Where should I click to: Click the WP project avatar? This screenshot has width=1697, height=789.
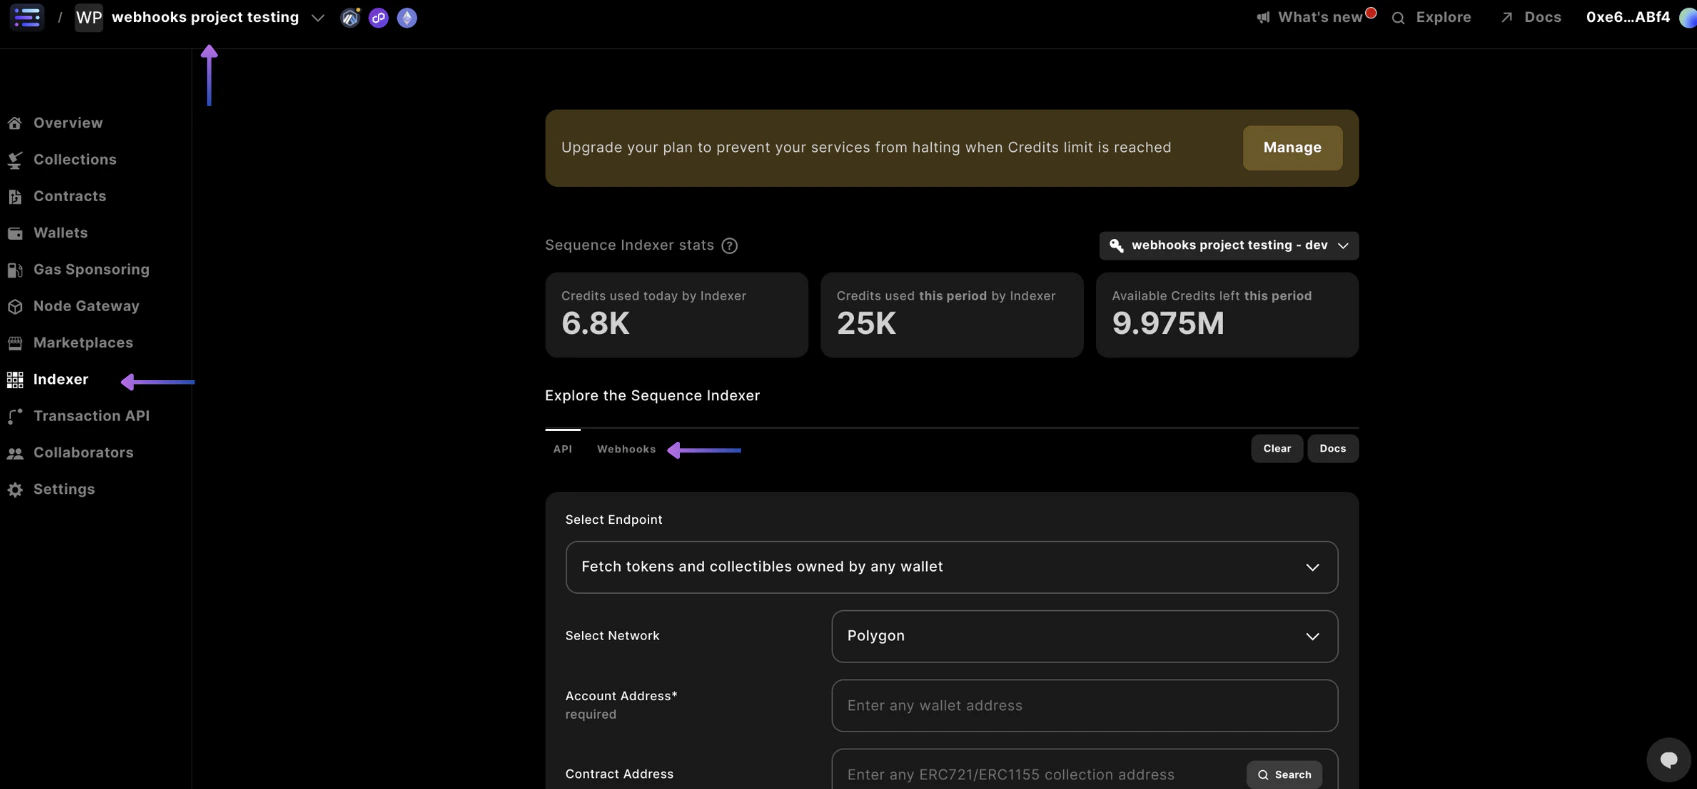pos(89,17)
